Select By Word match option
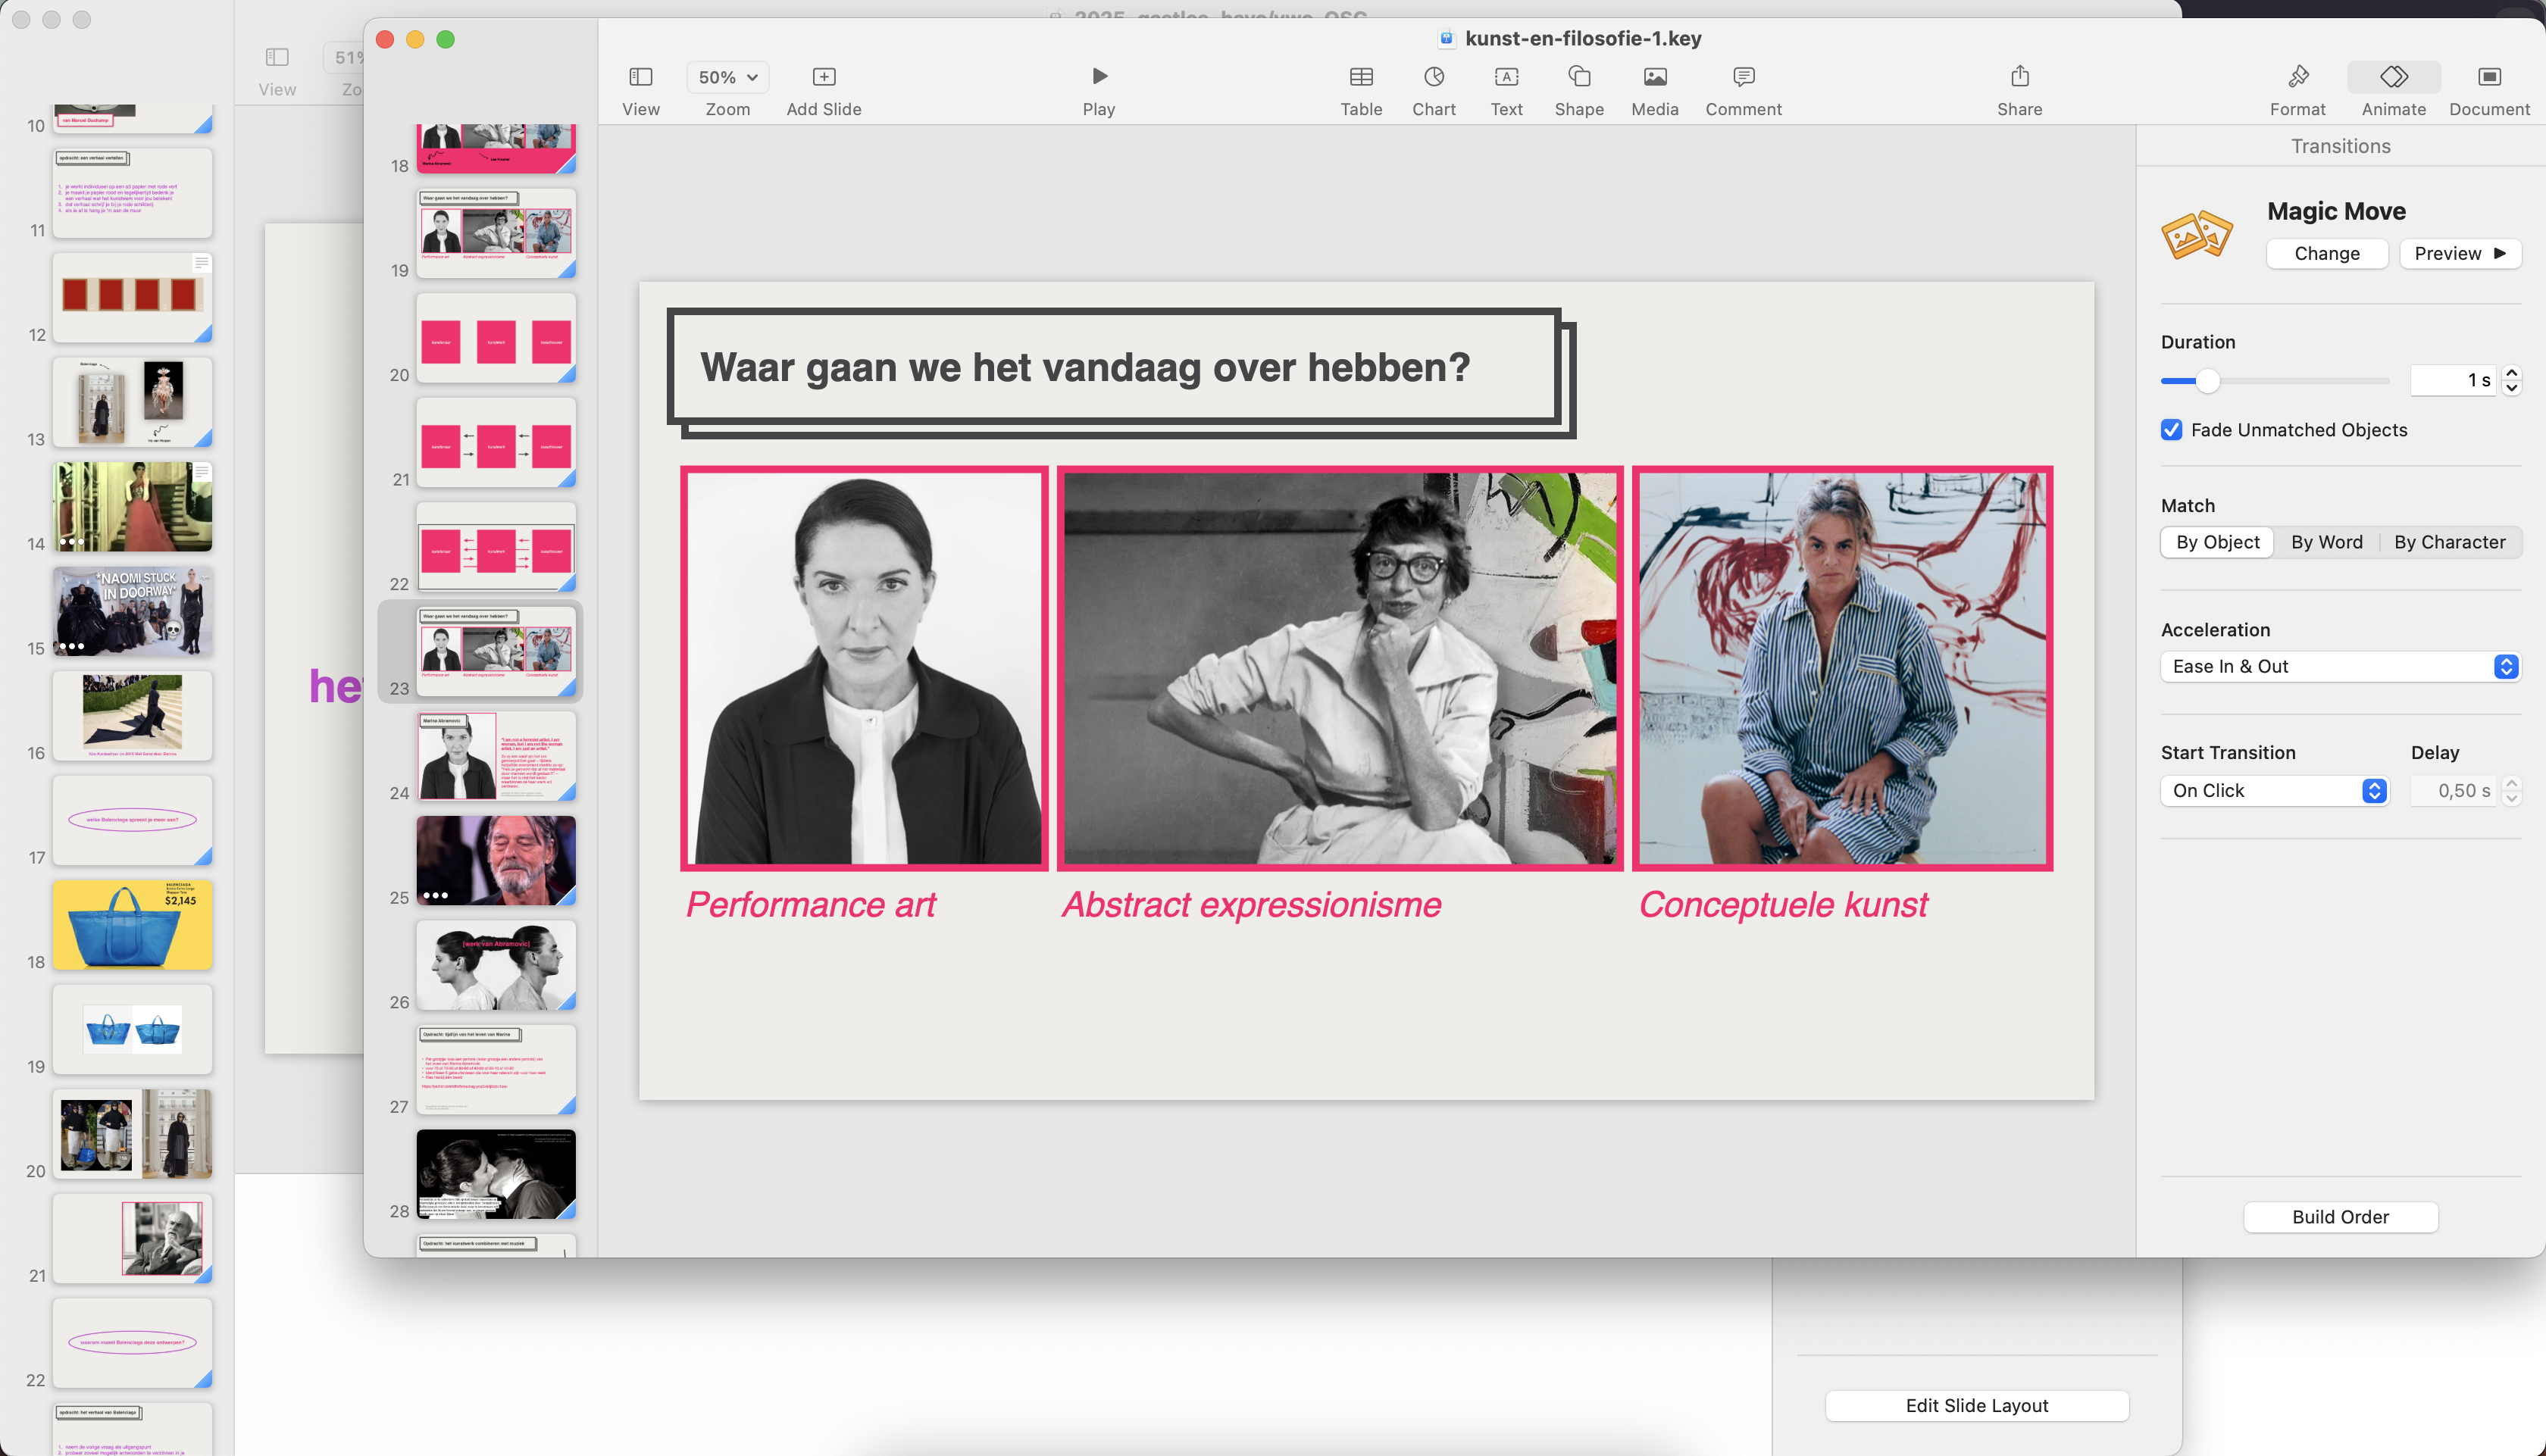 [x=2326, y=542]
